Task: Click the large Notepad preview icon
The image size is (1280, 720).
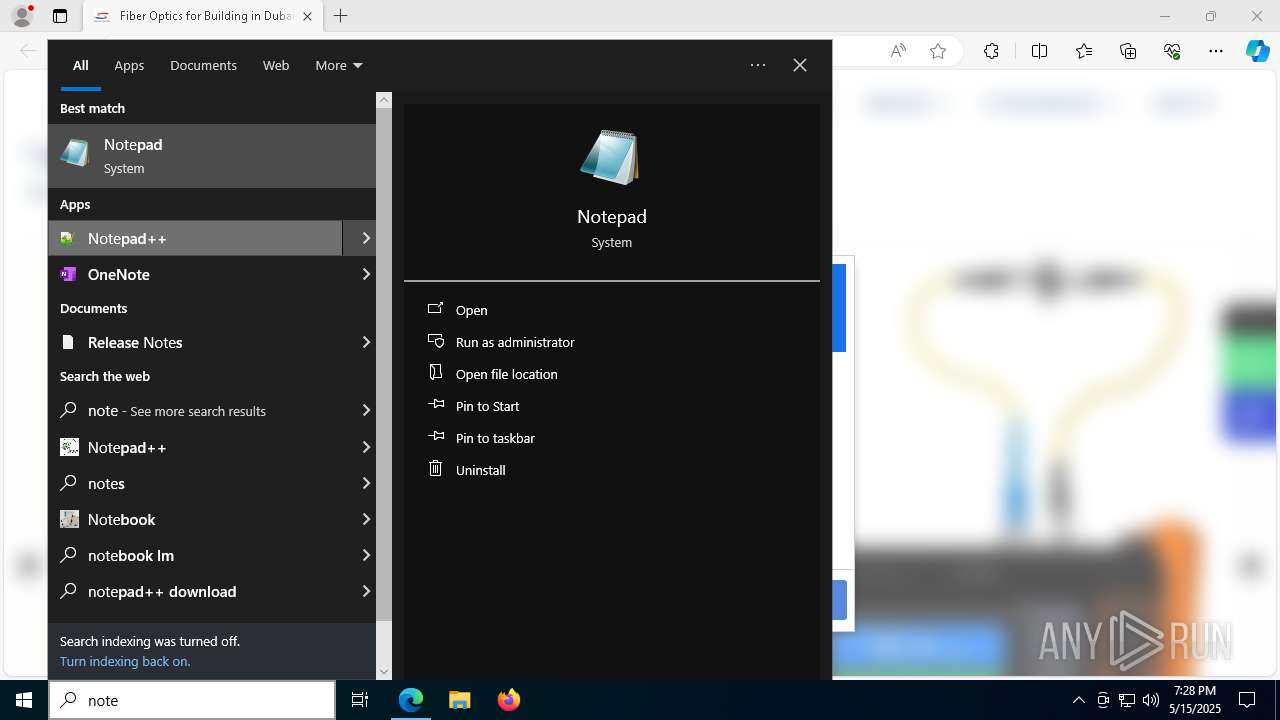Action: (610, 157)
